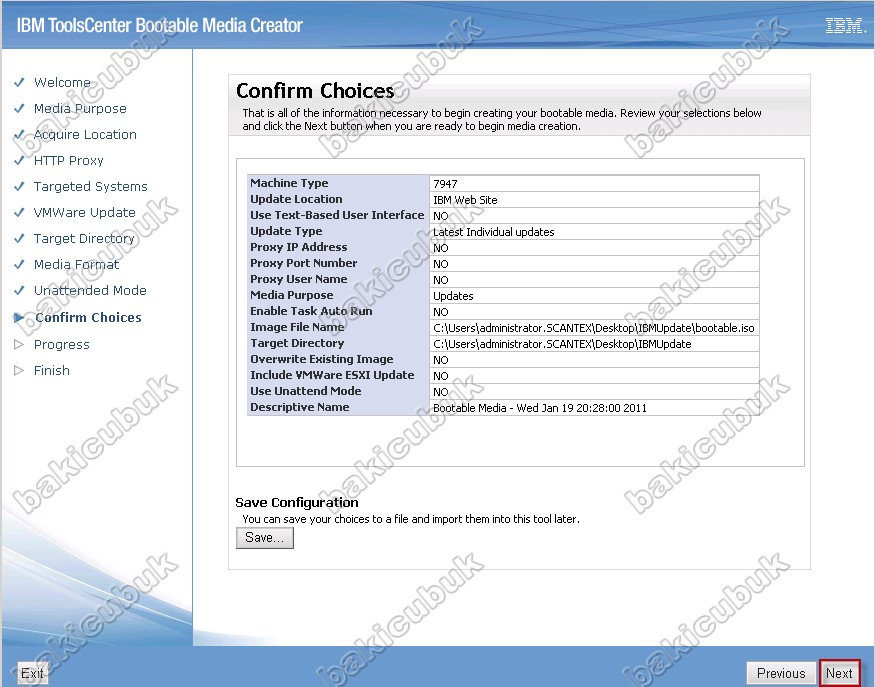Click the checkmark icon beside VMWare Update
This screenshot has width=875, height=687.
point(19,212)
